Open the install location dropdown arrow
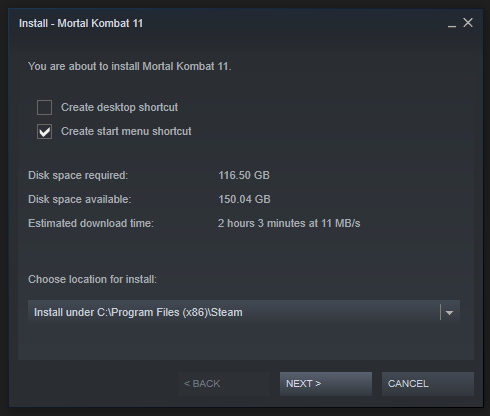 click(449, 313)
